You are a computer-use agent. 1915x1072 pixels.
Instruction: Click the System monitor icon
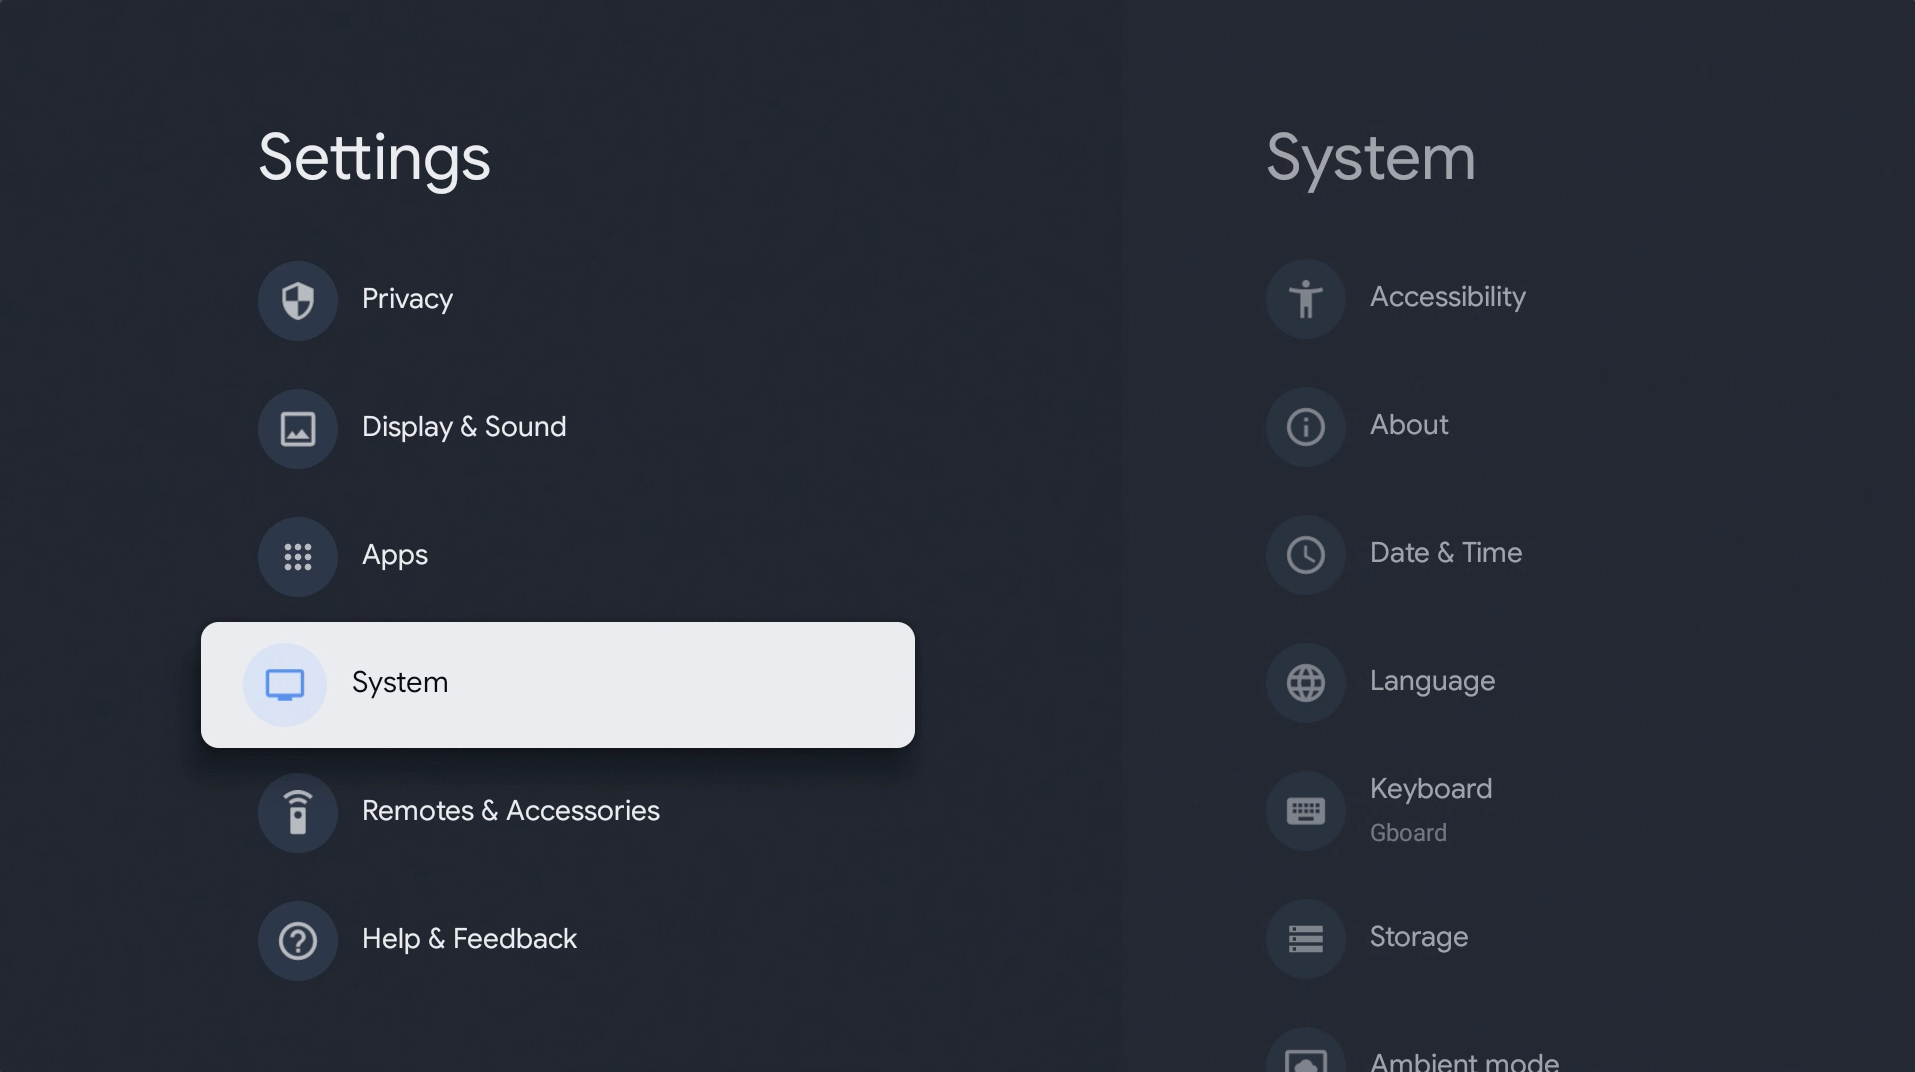click(x=285, y=684)
